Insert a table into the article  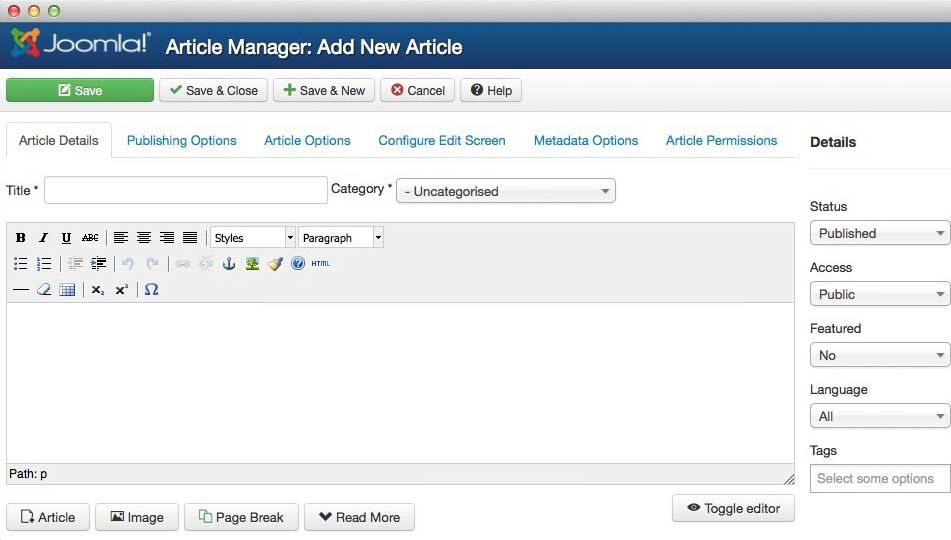(67, 290)
